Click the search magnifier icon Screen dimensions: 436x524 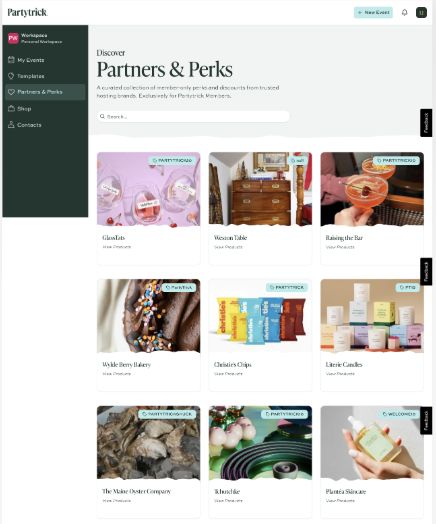click(102, 117)
